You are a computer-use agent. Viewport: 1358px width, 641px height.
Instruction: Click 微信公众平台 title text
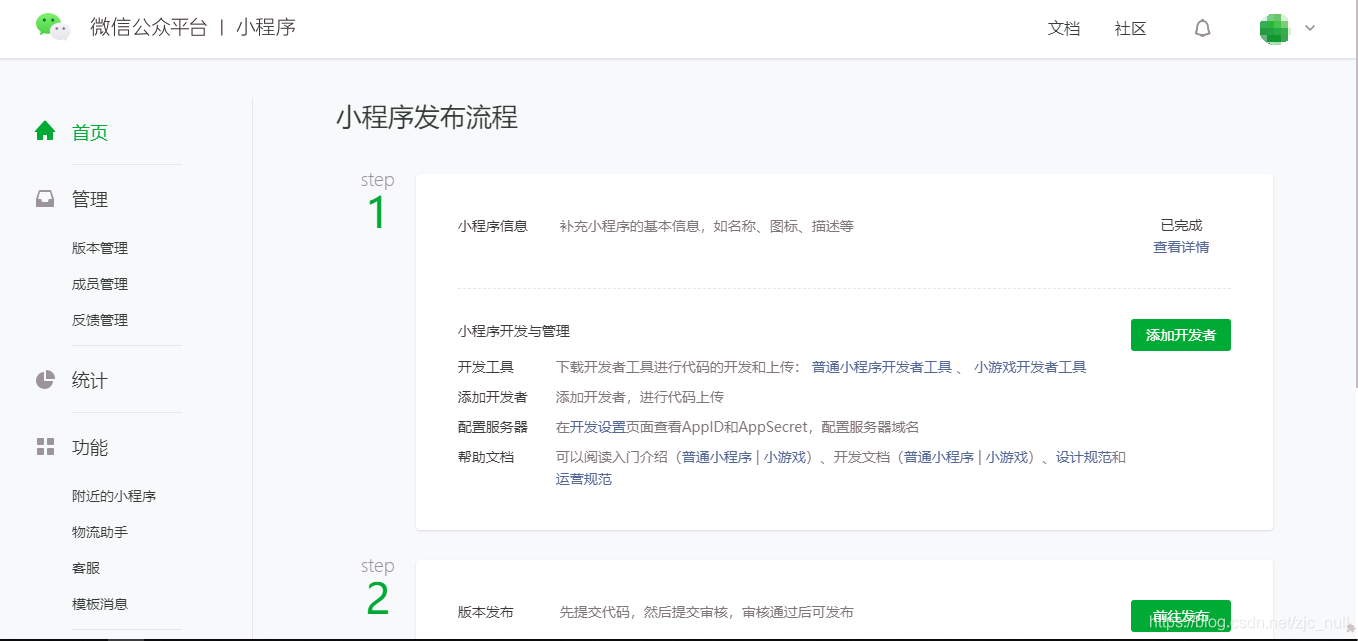[x=148, y=28]
